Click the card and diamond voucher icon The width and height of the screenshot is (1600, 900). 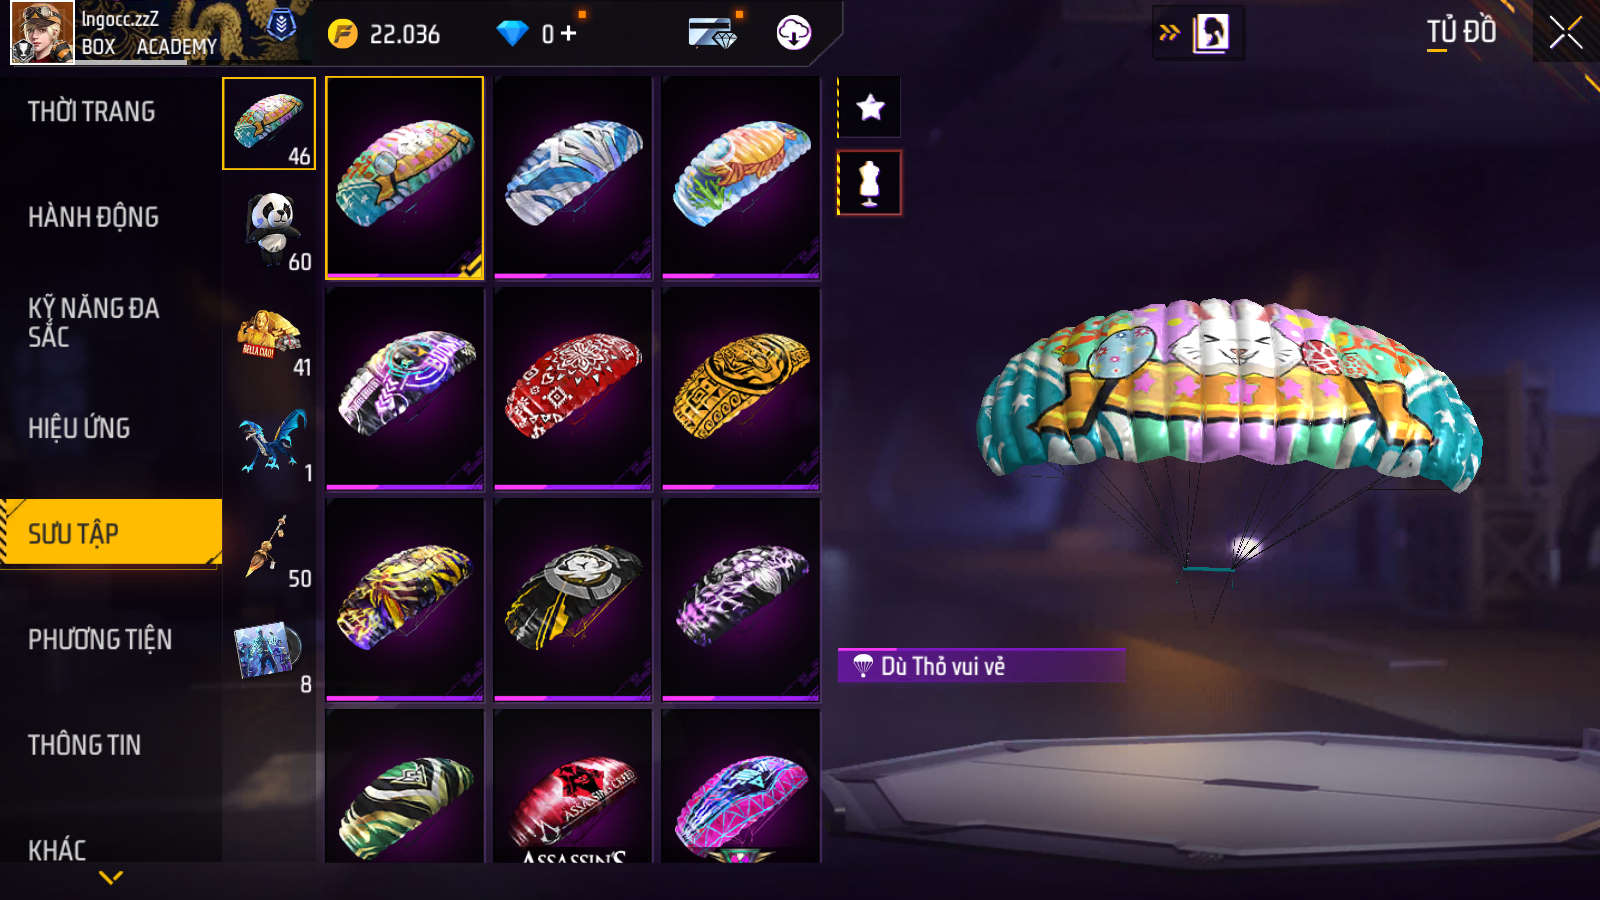point(713,33)
